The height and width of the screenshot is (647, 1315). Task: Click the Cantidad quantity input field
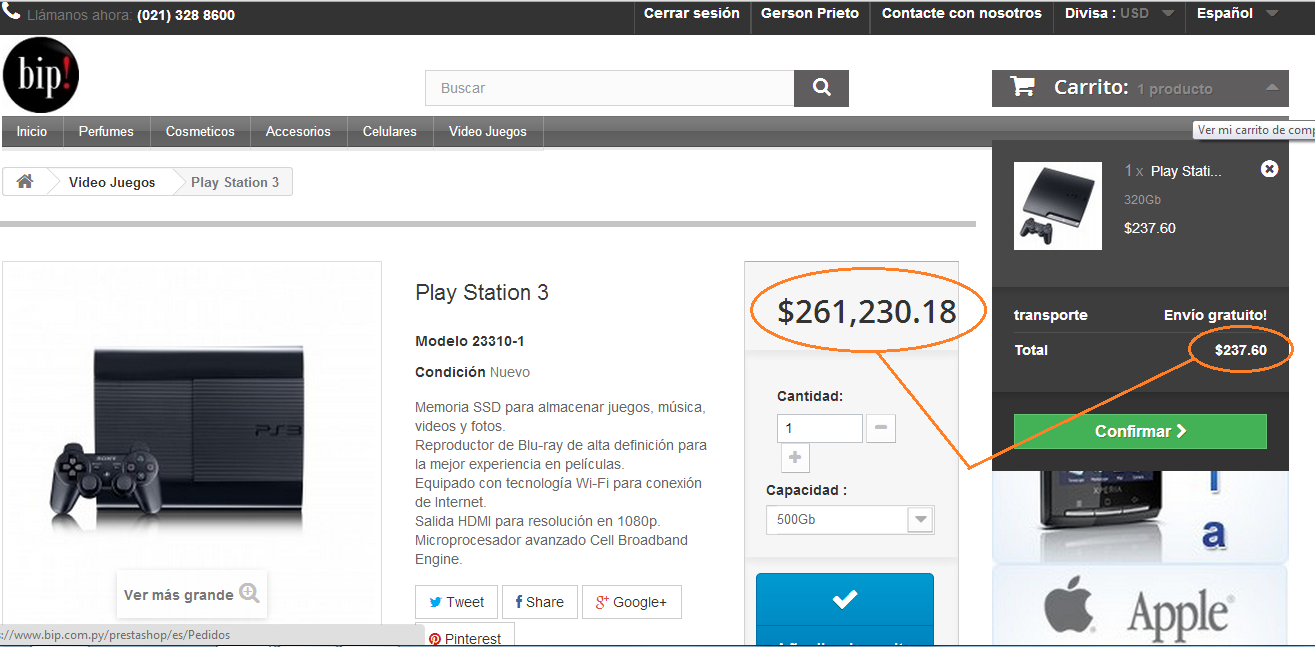pyautogui.click(x=819, y=428)
